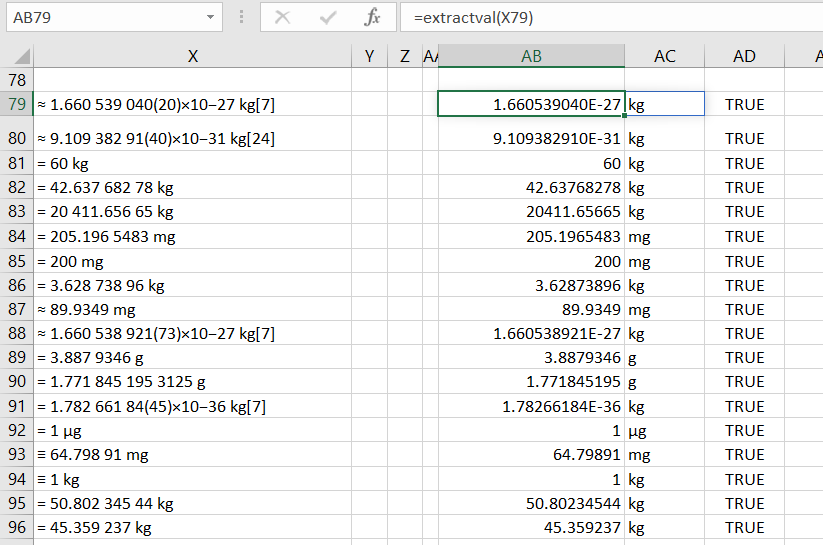Click cell containing 9.109382910E-31

tap(531, 139)
